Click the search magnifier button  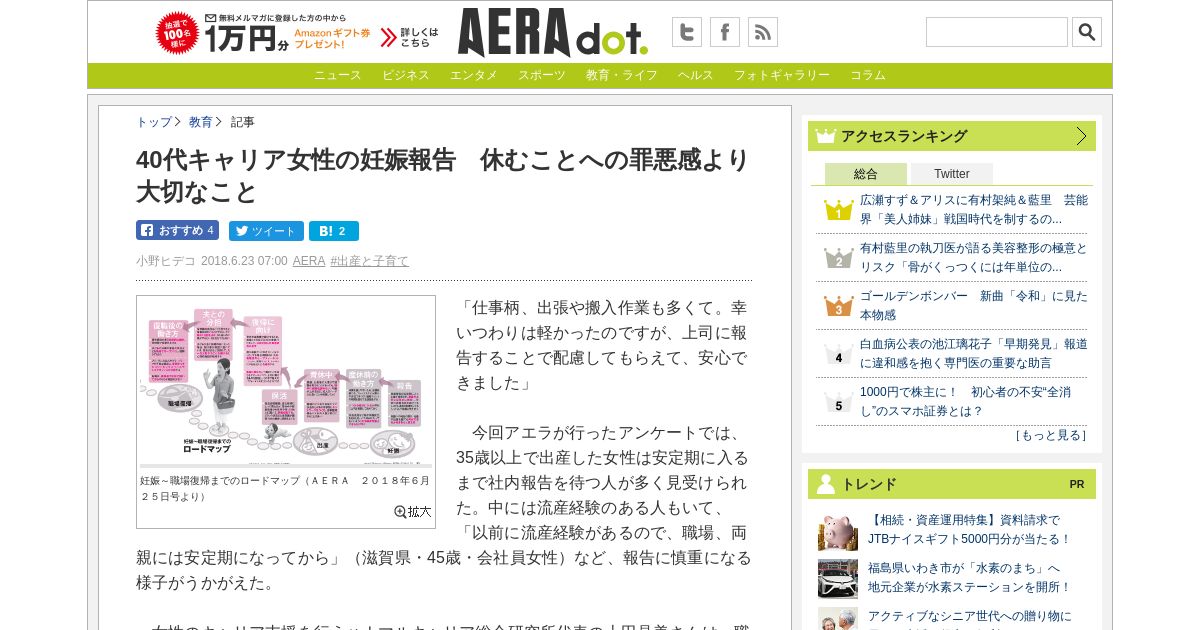[x=1087, y=32]
